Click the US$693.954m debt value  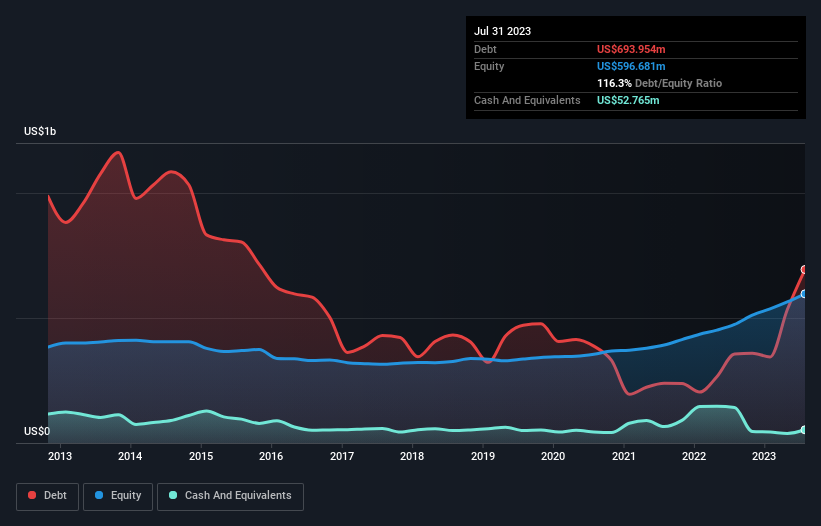click(x=631, y=49)
